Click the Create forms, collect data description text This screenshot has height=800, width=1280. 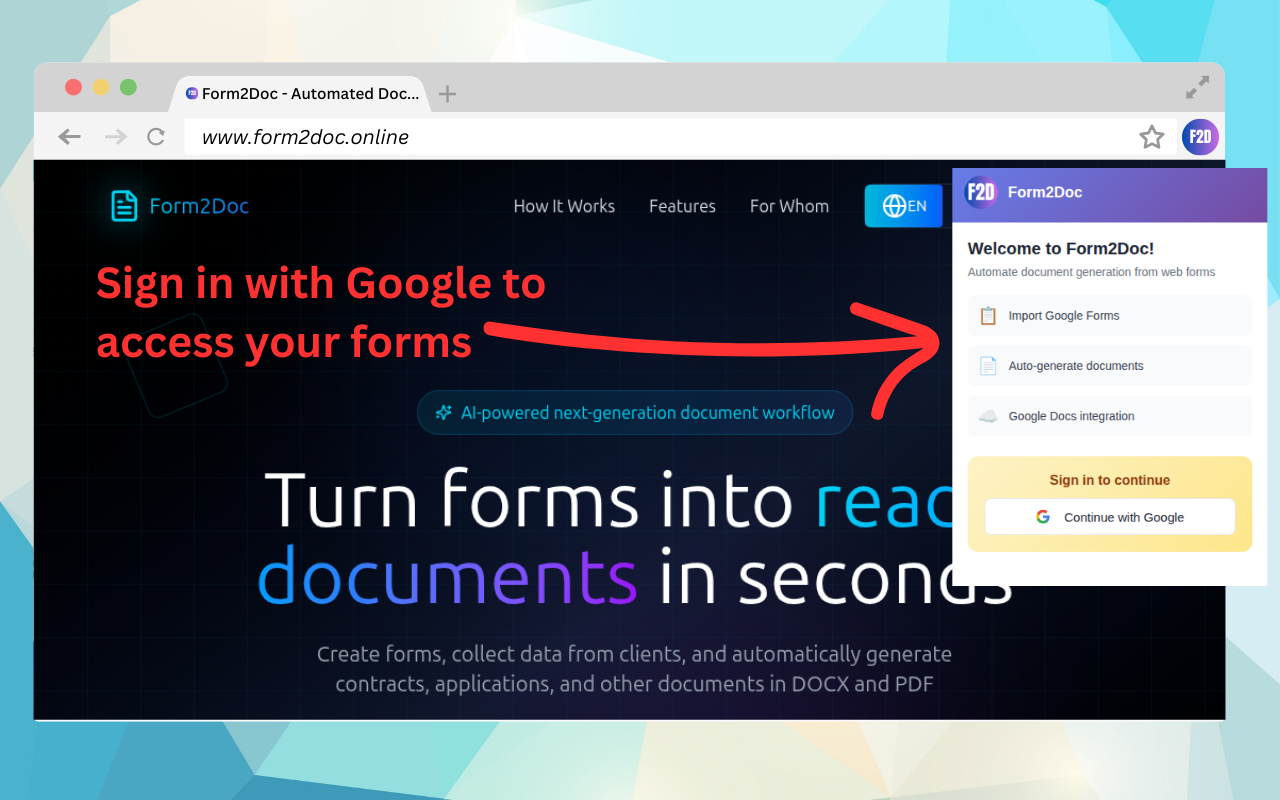pyautogui.click(x=634, y=669)
